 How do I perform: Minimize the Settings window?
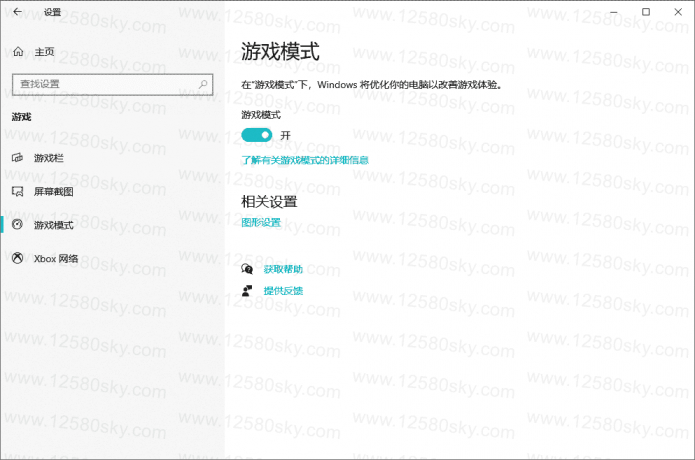point(613,12)
